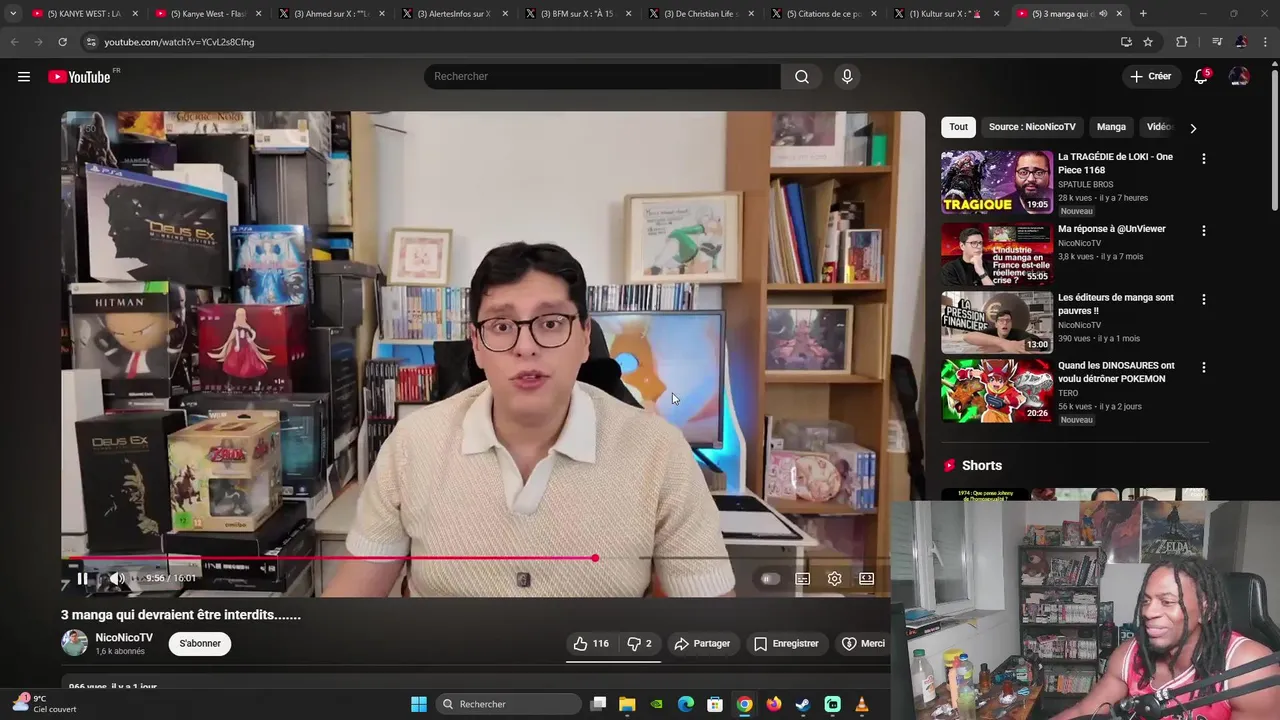View site information icon in address bar
This screenshot has height=720, width=1280.
click(91, 42)
